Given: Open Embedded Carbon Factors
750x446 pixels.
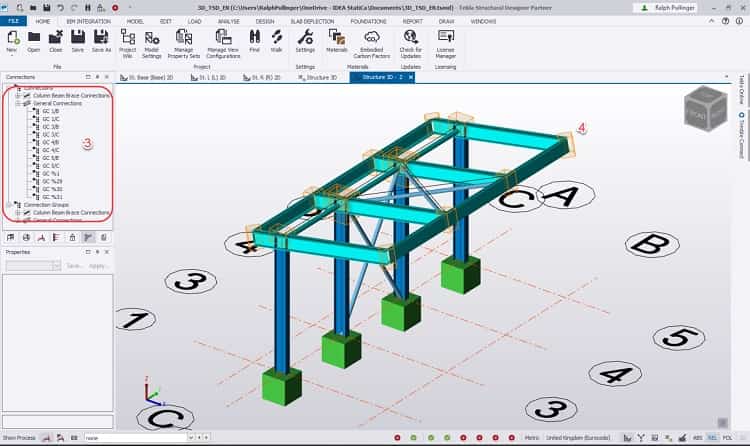Looking at the screenshot, I should 372,37.
